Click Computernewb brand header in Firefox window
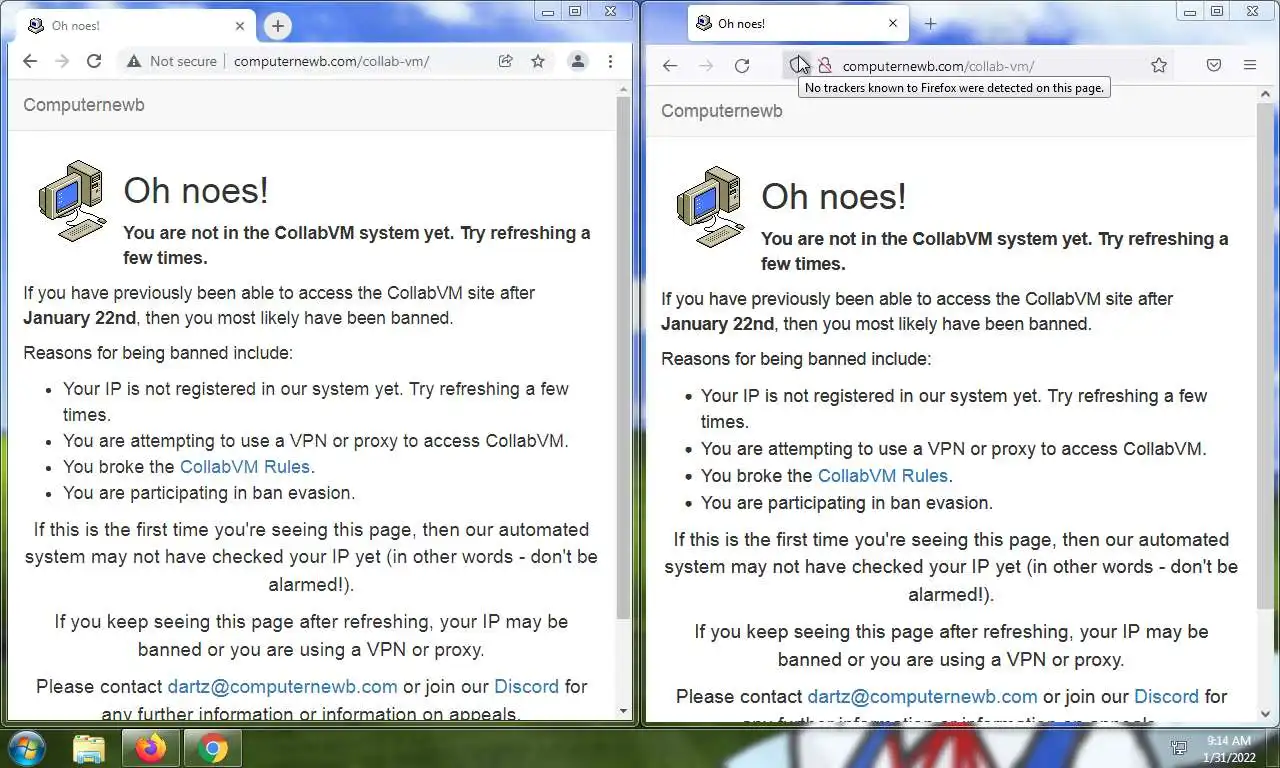The width and height of the screenshot is (1280, 768). pyautogui.click(x=722, y=111)
